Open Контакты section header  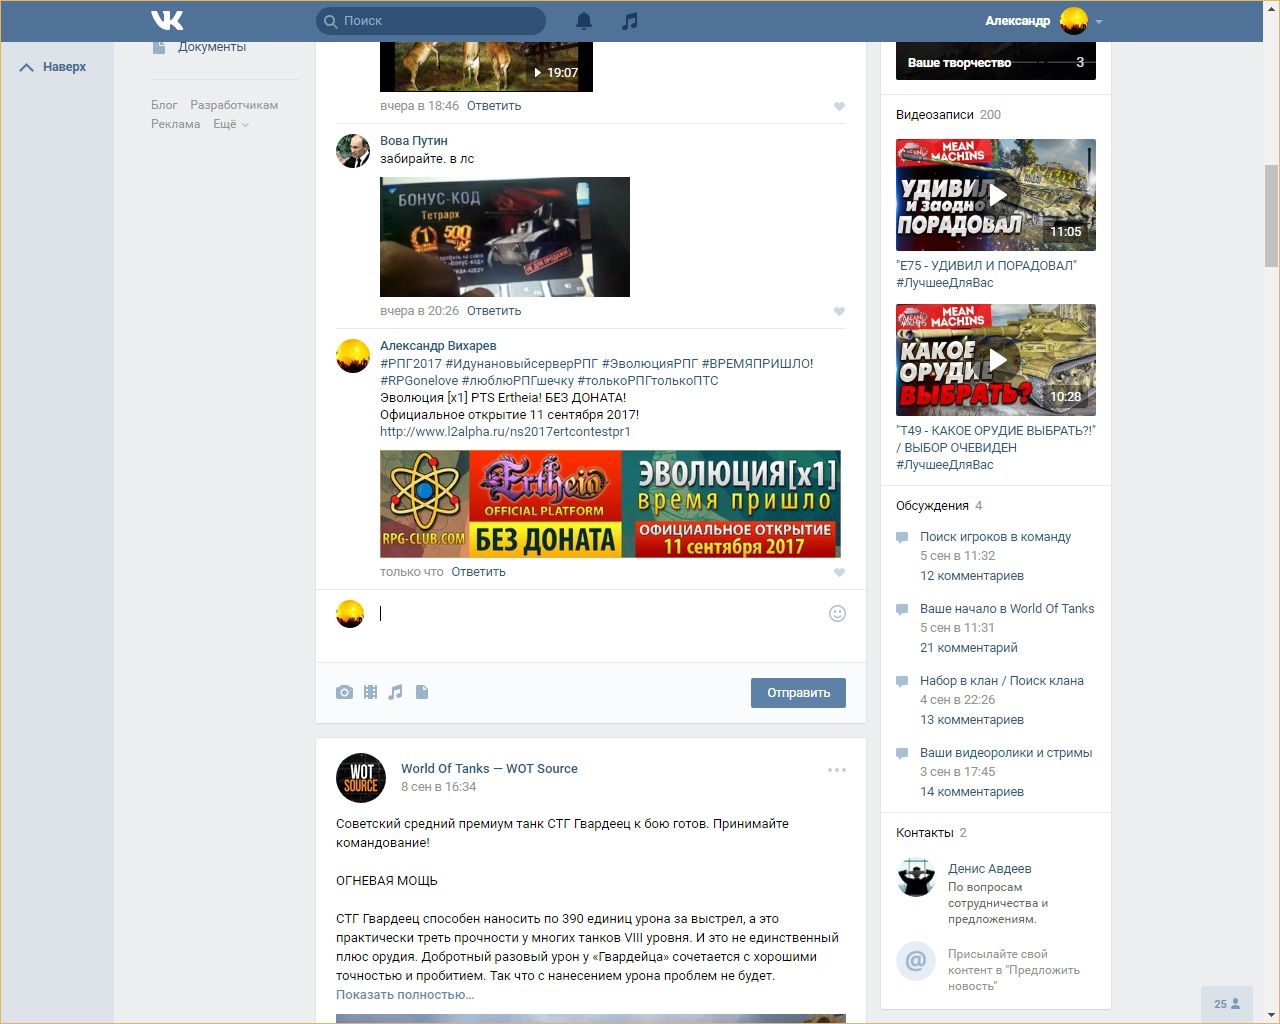(931, 833)
